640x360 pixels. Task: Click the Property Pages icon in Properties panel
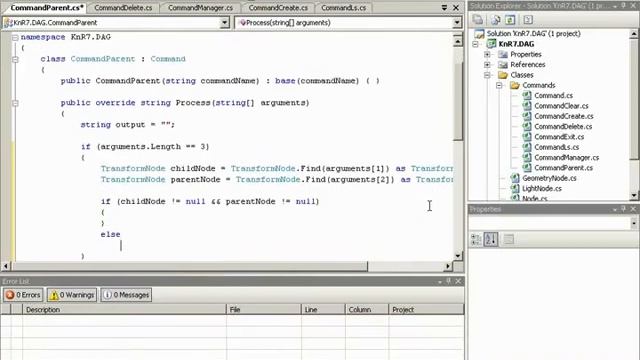509,239
